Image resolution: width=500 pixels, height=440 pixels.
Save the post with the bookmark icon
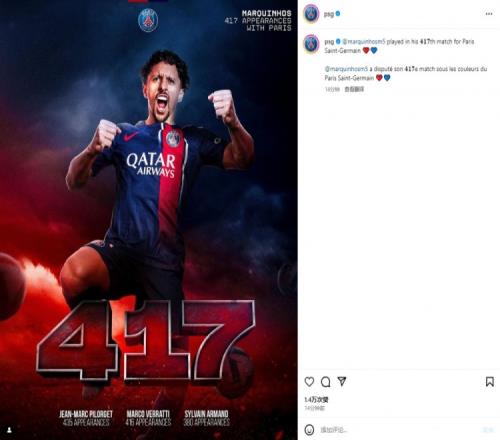489,382
